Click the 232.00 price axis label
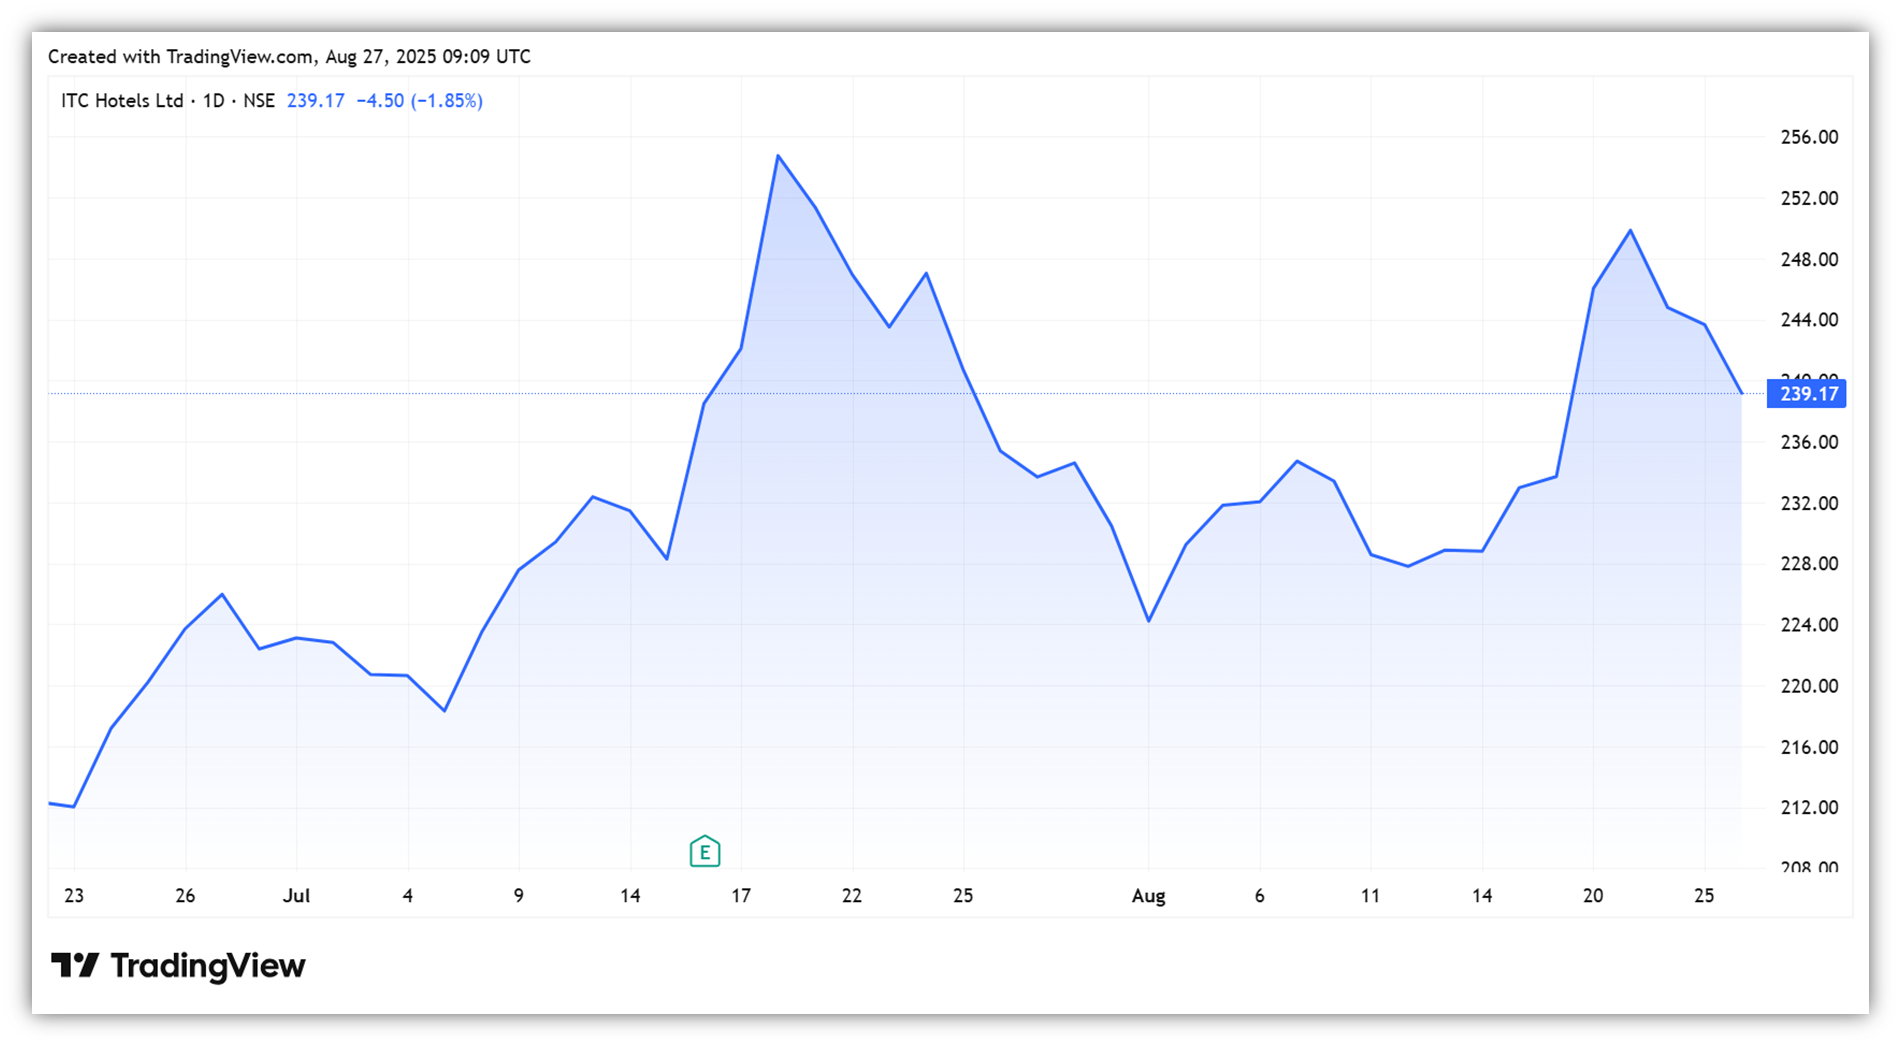Image resolution: width=1901 pixels, height=1046 pixels. tap(1809, 503)
